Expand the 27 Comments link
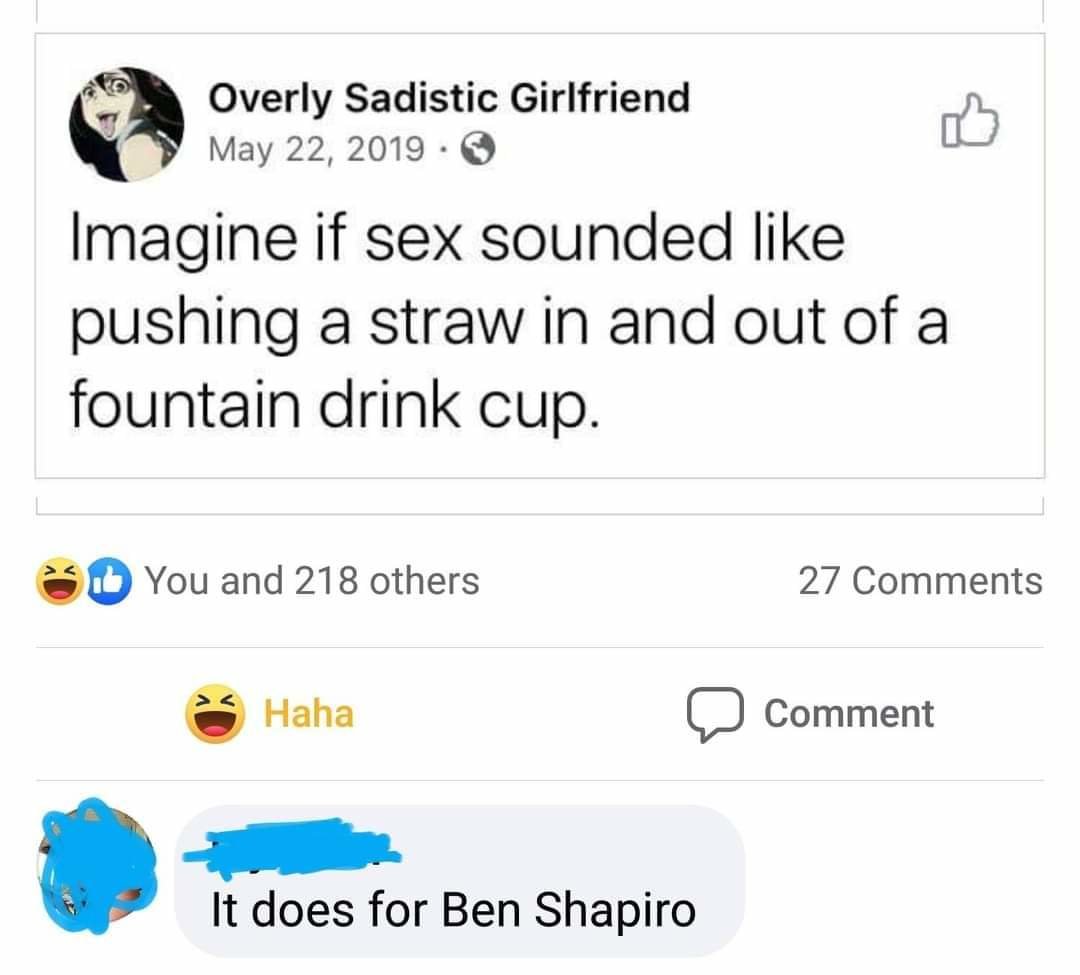This screenshot has height=975, width=1080. 919,580
